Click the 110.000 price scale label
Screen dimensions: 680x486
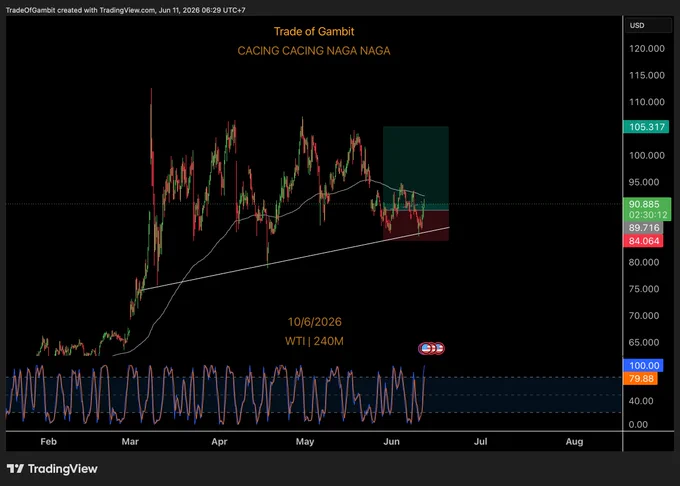point(647,102)
